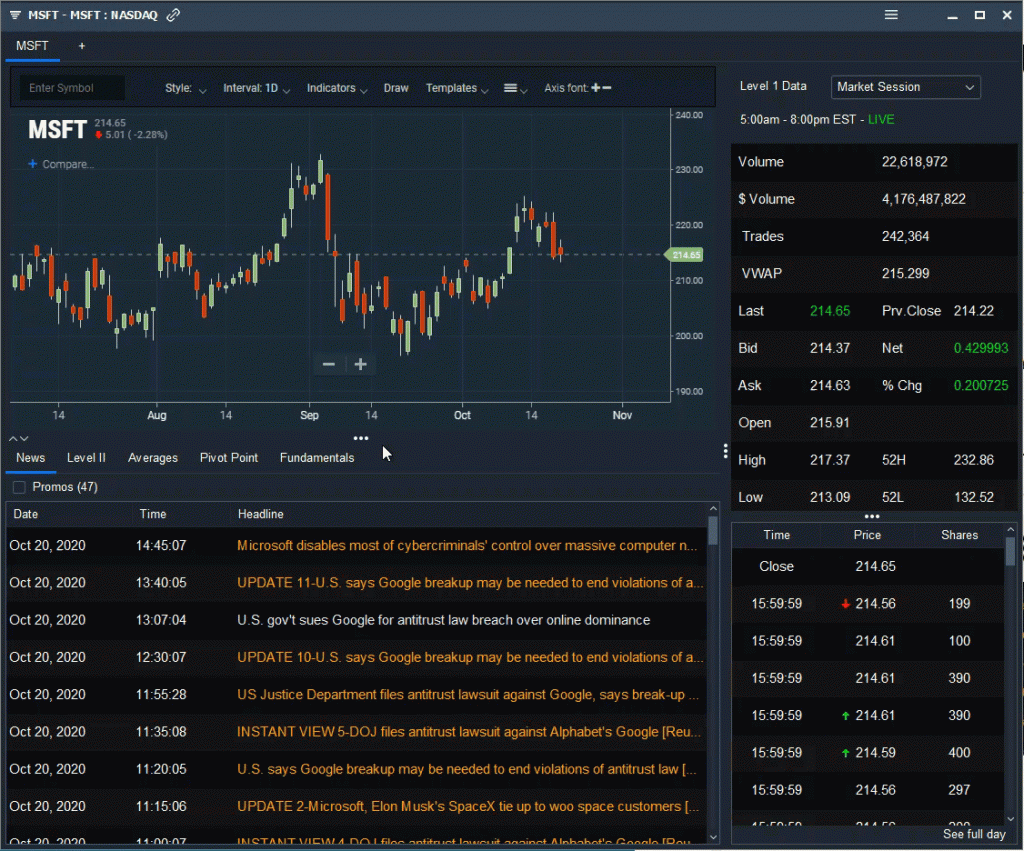Image resolution: width=1024 pixels, height=851 pixels.
Task: Click the Enter Symbol input field
Action: click(70, 88)
